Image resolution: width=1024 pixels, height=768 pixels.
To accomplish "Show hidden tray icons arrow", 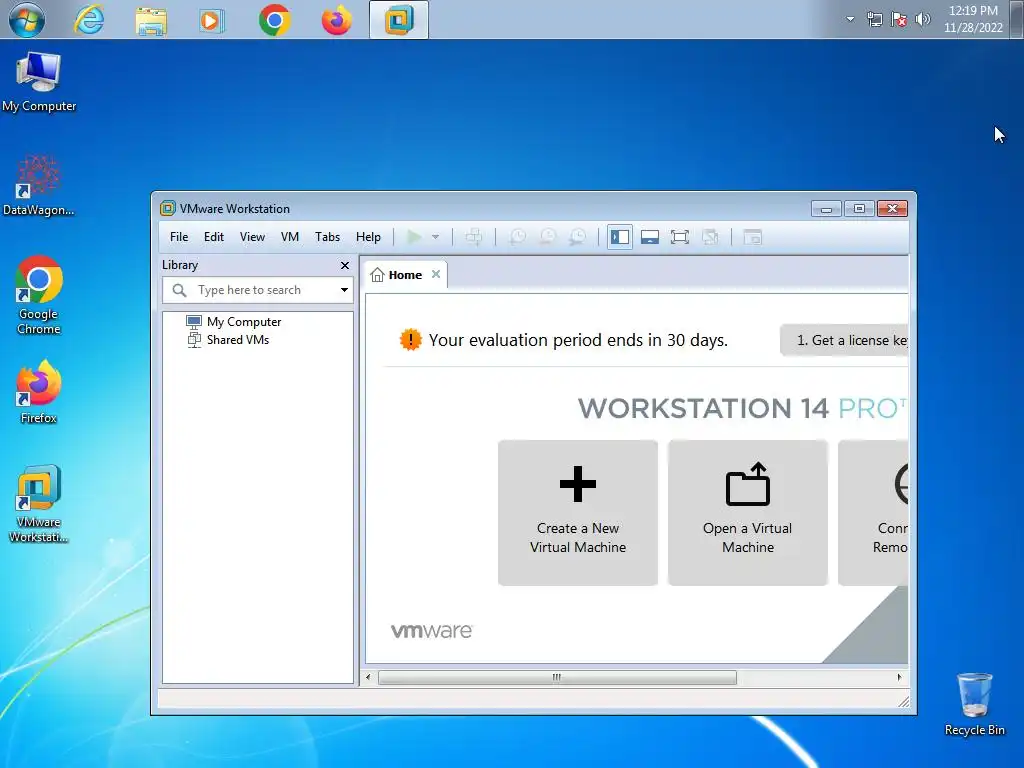I will tap(850, 19).
